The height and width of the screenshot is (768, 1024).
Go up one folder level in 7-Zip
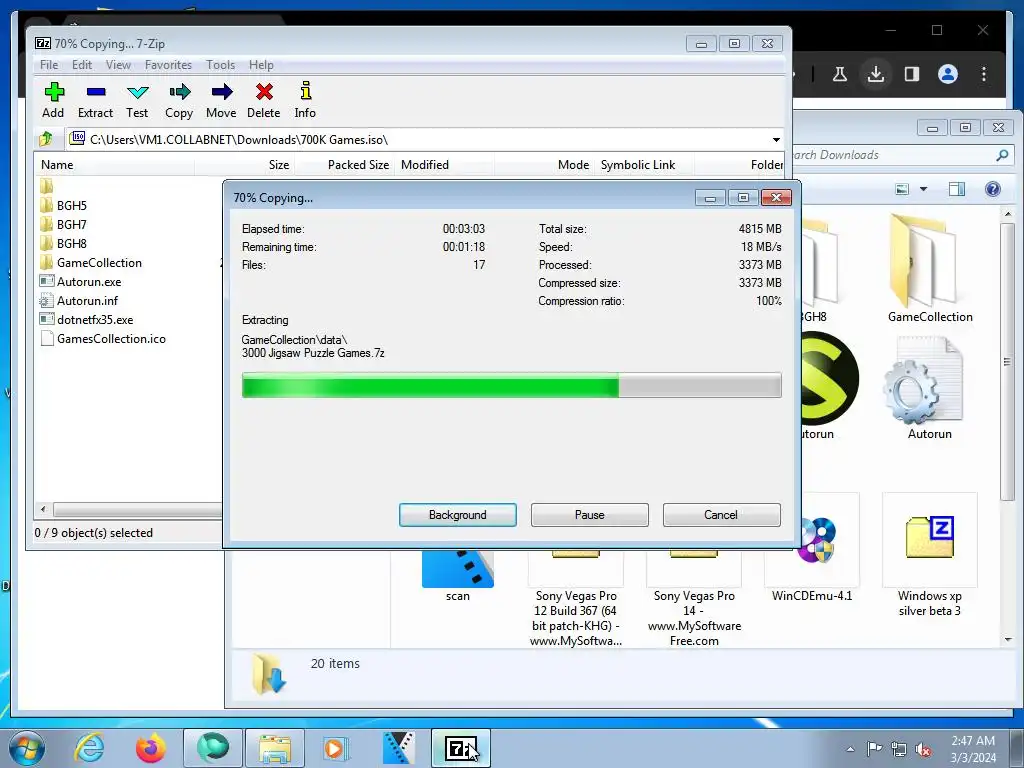coord(46,139)
